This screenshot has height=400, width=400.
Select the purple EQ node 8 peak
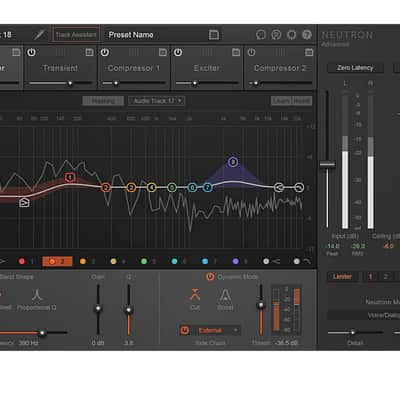[233, 162]
